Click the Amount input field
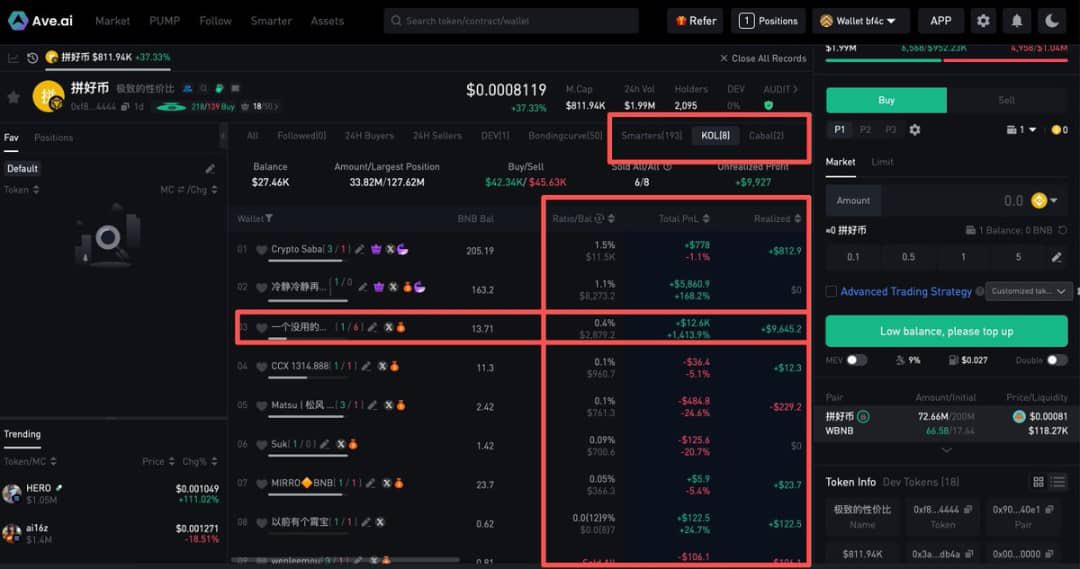This screenshot has width=1080, height=569. (x=946, y=200)
